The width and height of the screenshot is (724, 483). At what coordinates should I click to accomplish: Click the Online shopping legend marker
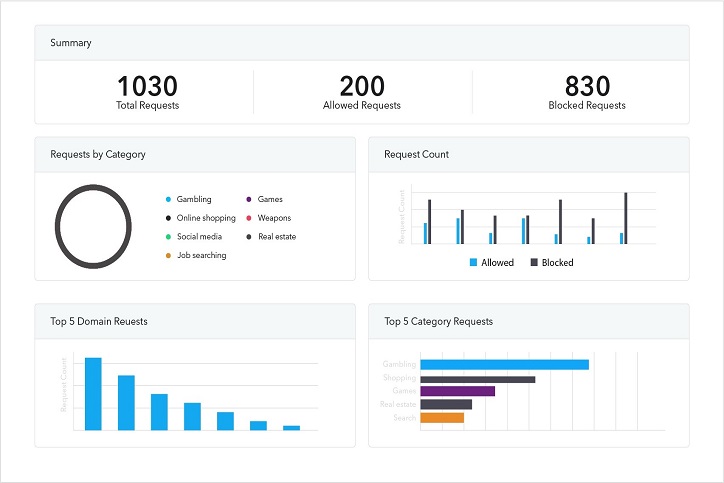click(x=168, y=218)
